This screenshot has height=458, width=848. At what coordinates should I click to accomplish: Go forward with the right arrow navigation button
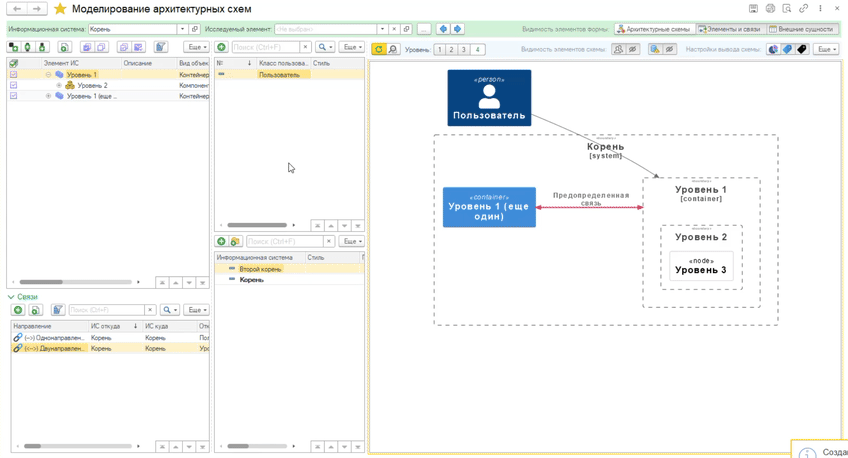coord(37,9)
